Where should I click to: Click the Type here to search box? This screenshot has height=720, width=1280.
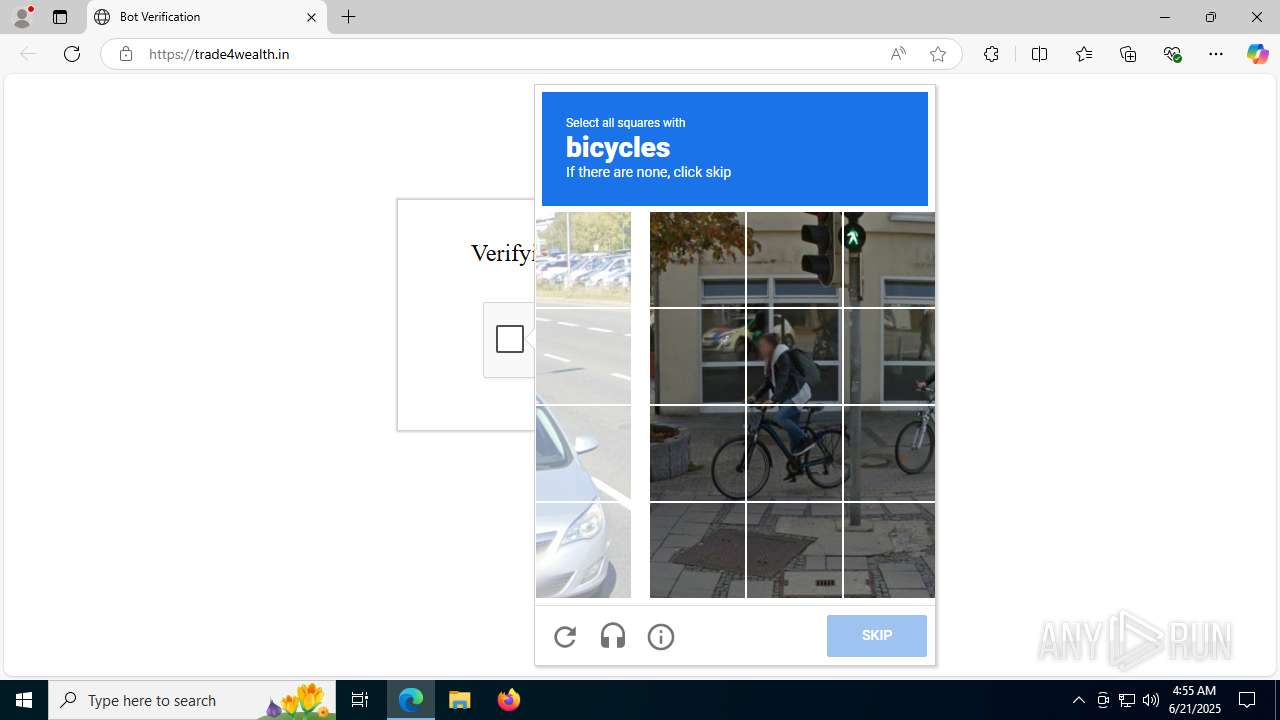(x=192, y=700)
